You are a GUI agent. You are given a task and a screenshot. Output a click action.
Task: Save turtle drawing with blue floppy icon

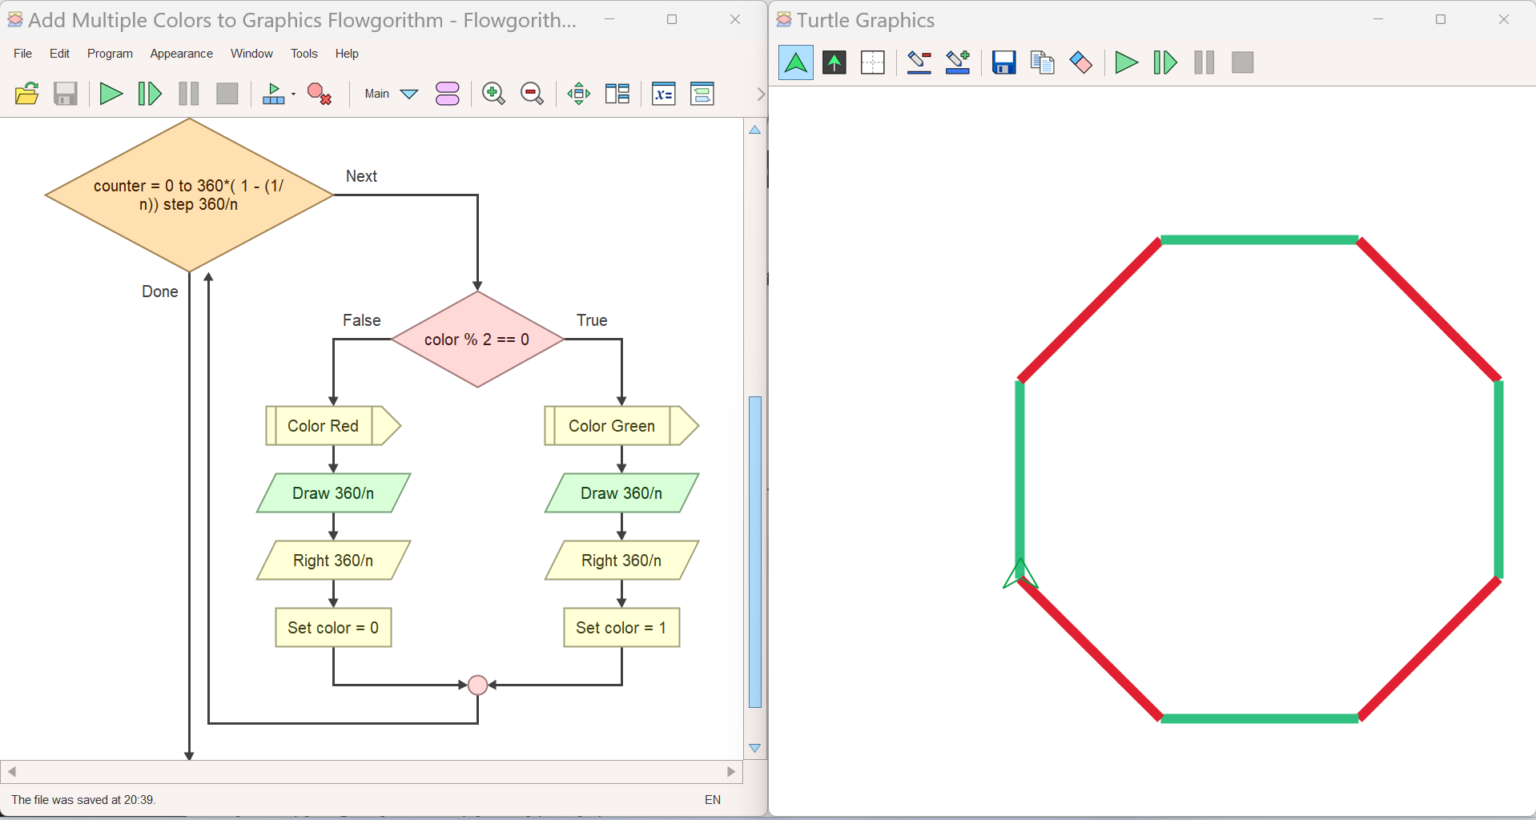(1004, 63)
